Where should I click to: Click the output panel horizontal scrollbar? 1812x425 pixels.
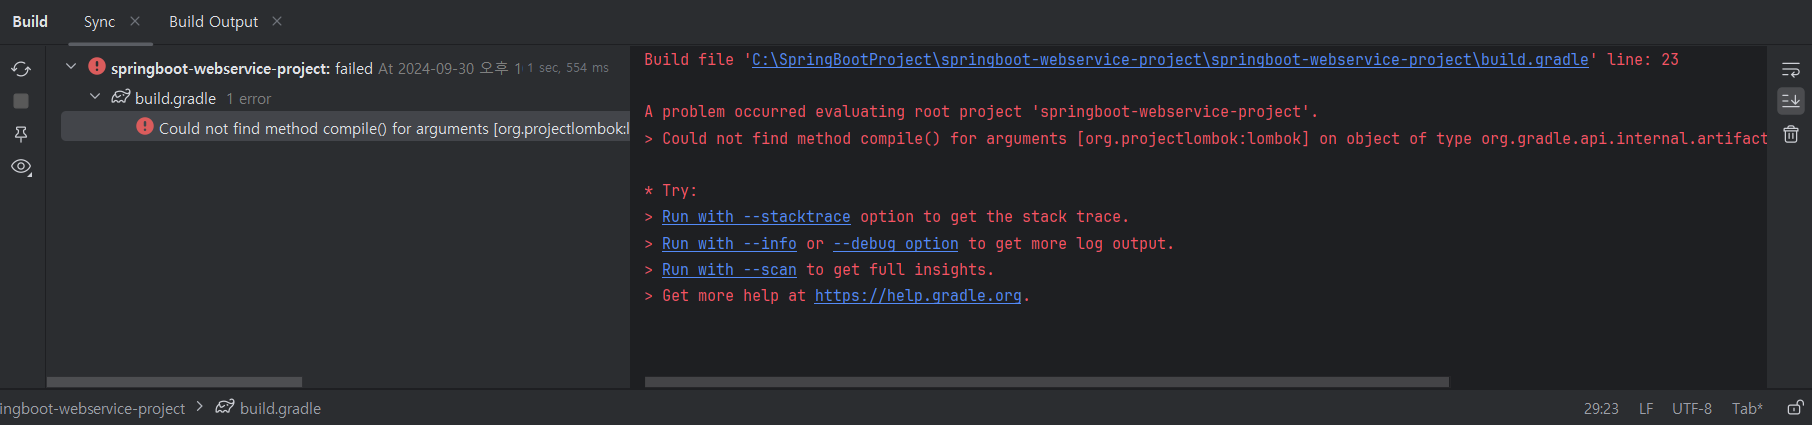[x=1046, y=382]
